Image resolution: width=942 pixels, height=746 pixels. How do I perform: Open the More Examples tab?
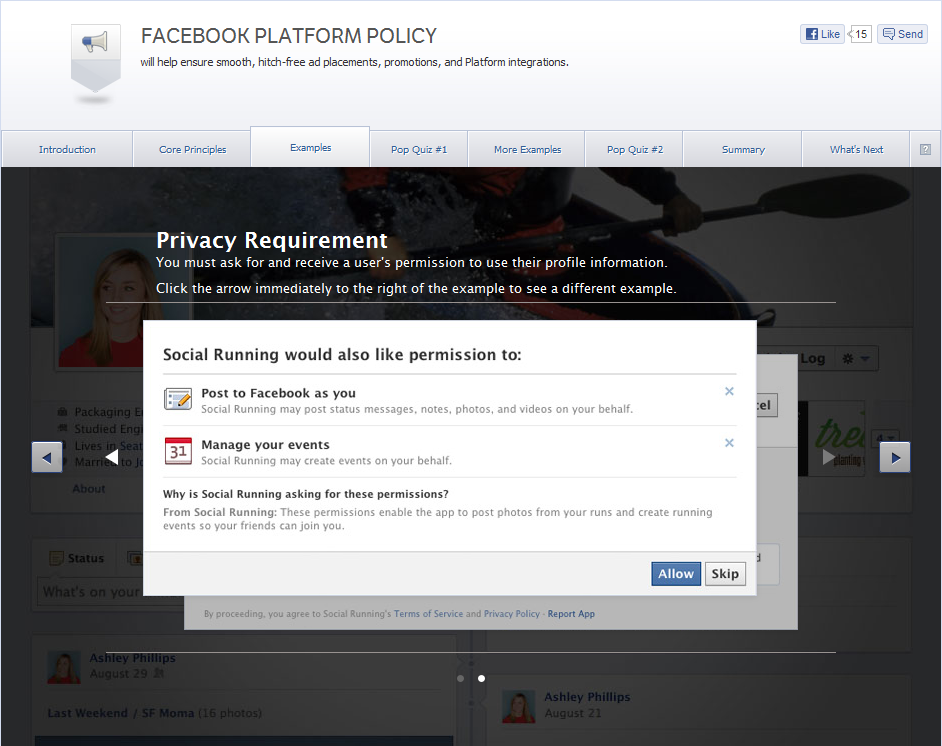tap(527, 149)
